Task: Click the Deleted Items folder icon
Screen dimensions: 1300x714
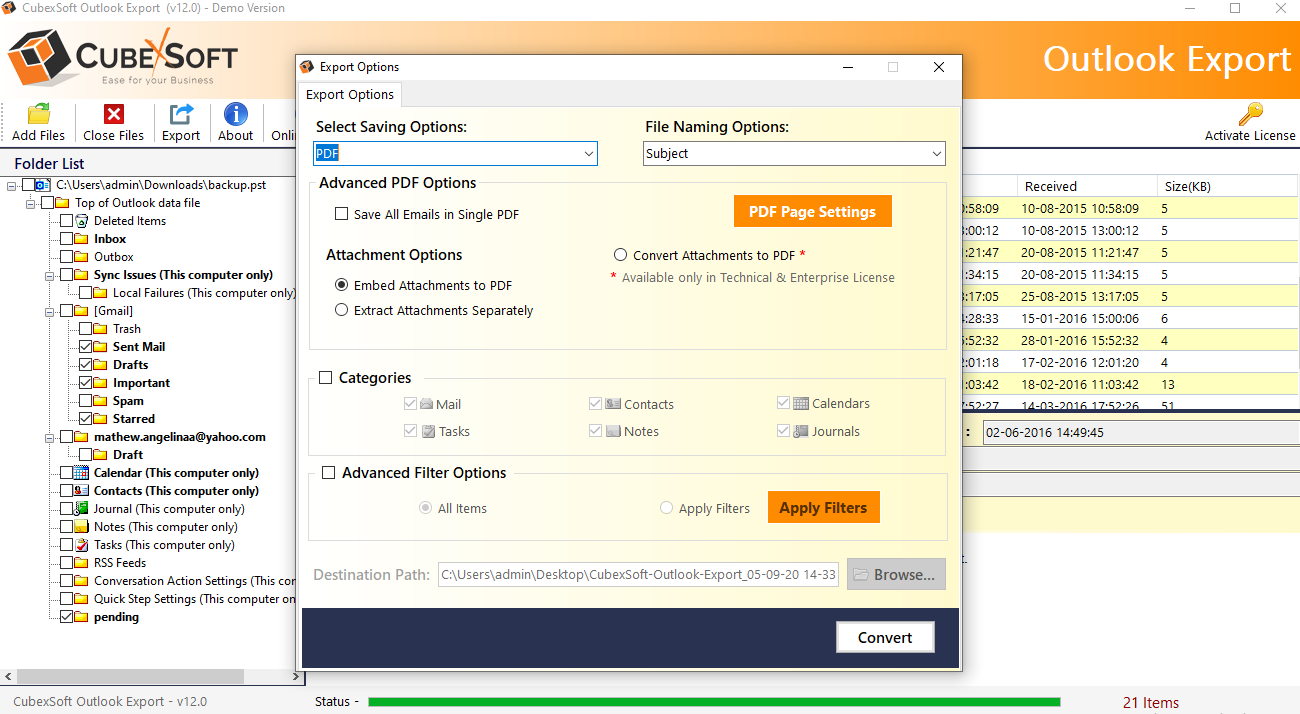Action: point(82,221)
